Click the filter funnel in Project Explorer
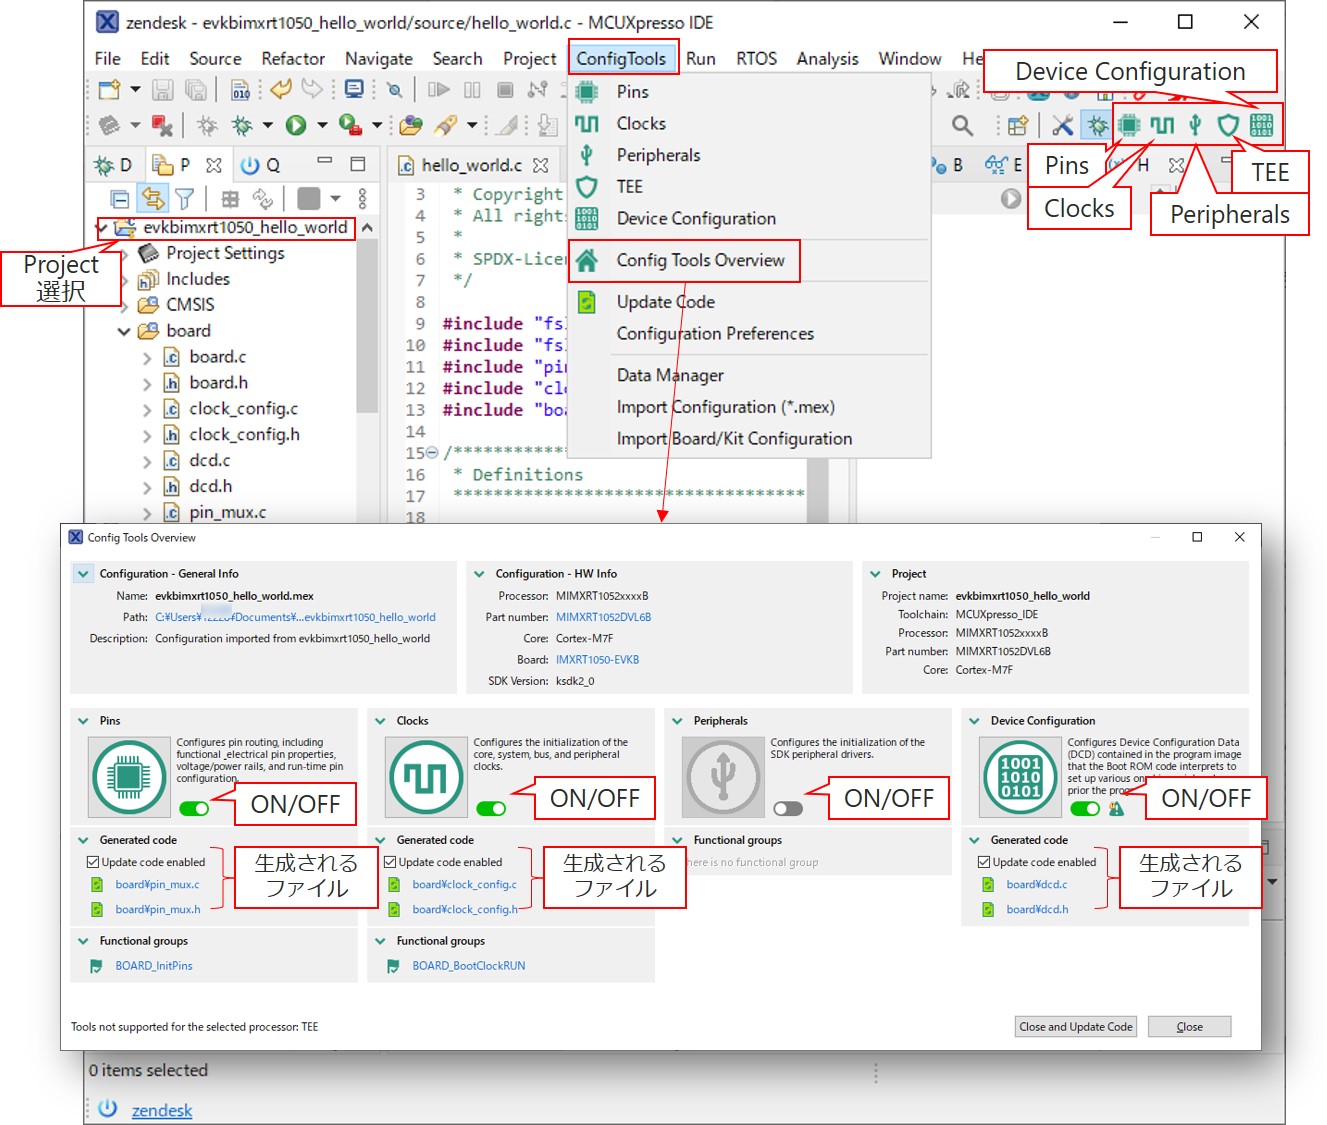The image size is (1327, 1125). [x=185, y=198]
